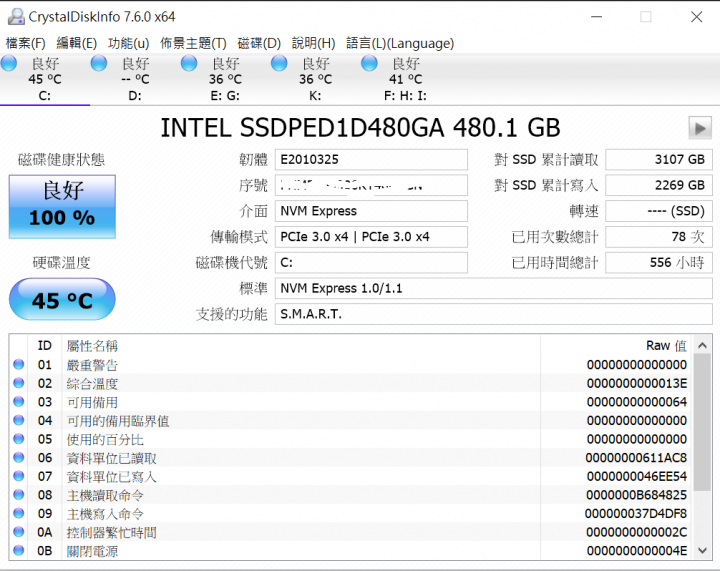Click the blue status dot for row 02
The image size is (720, 571).
pyautogui.click(x=19, y=383)
